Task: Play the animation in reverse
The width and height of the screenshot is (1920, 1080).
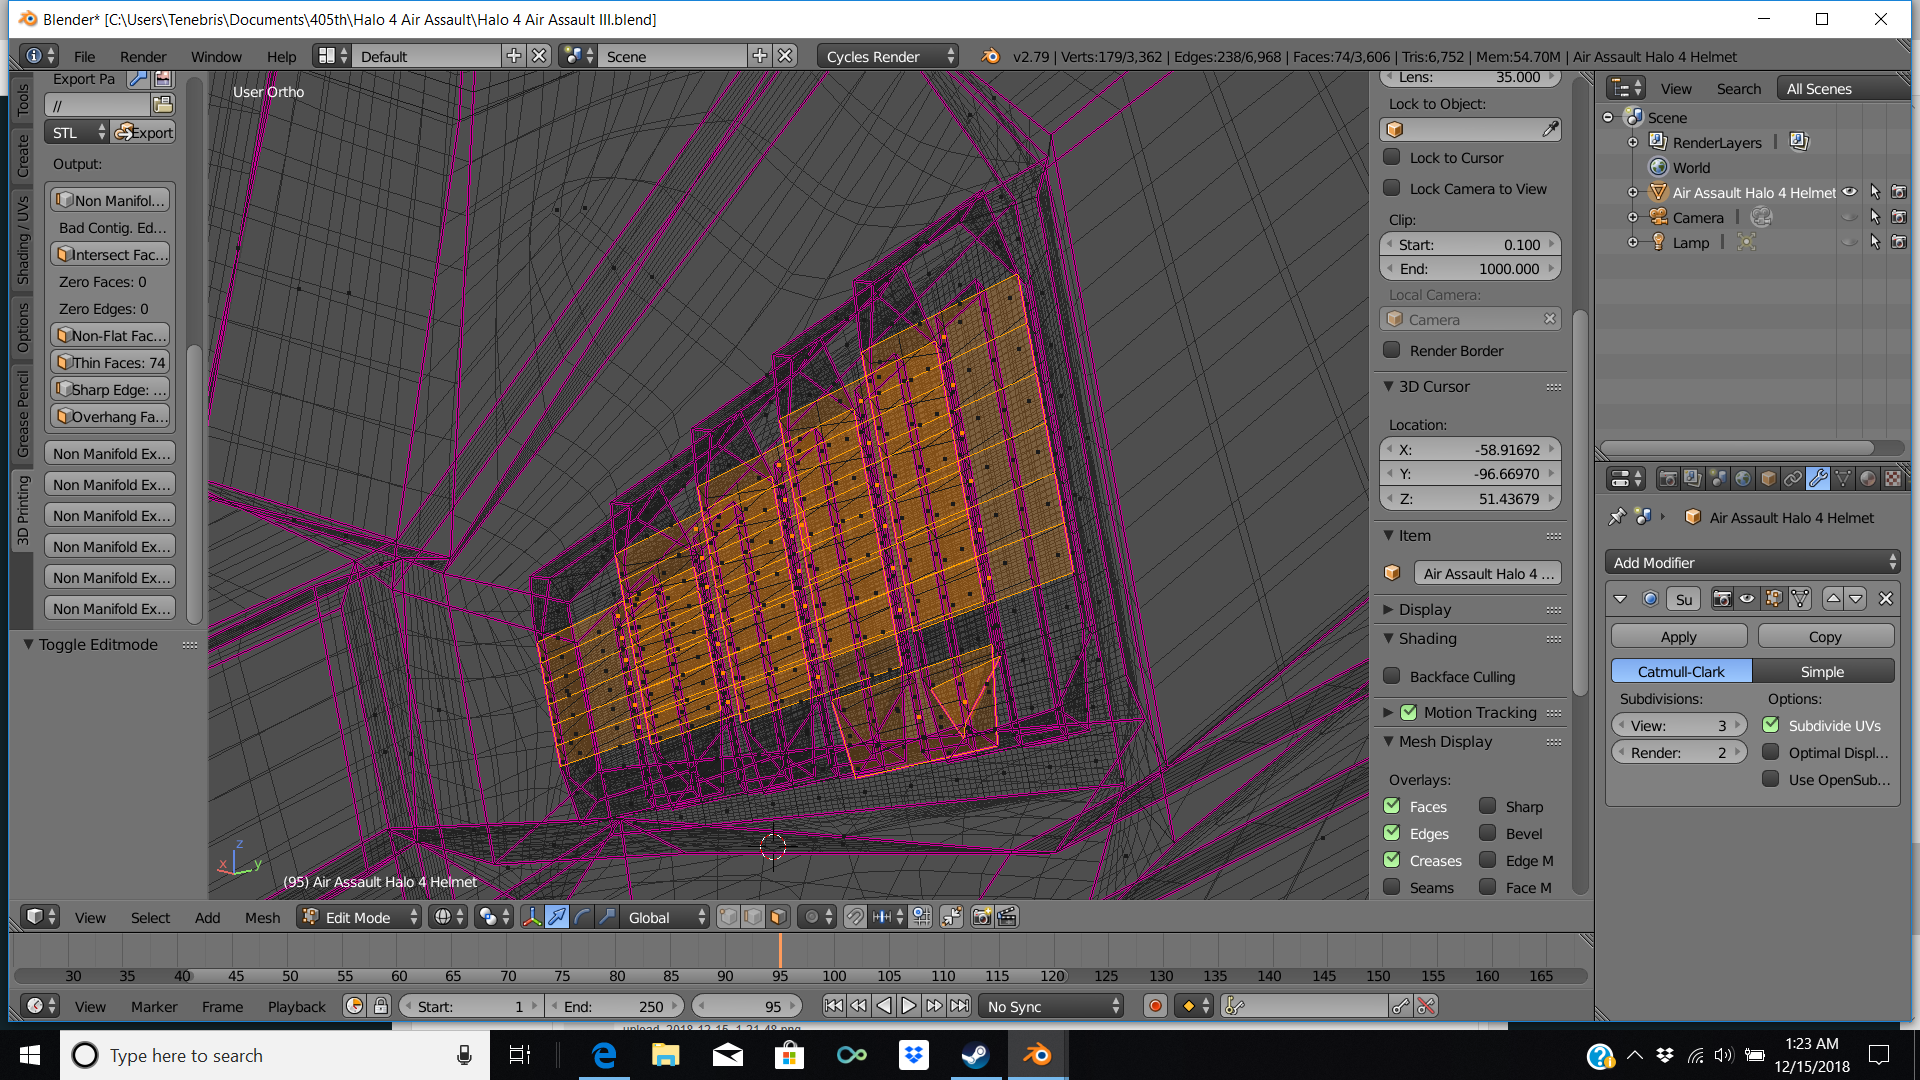Action: (x=884, y=1006)
